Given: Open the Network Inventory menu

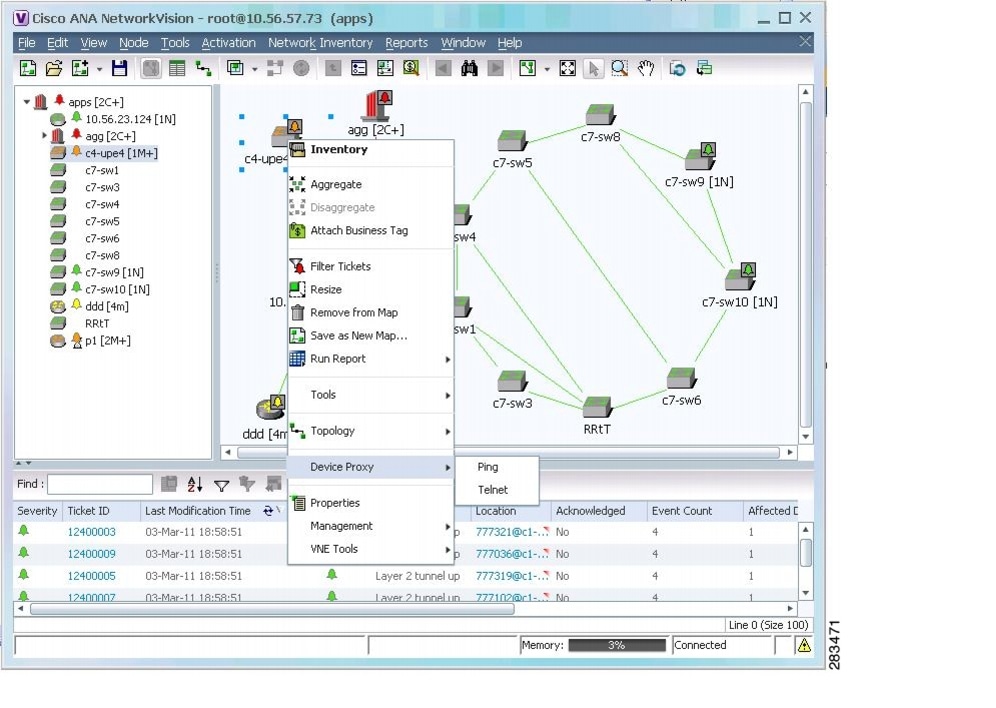Looking at the screenshot, I should click(x=320, y=42).
